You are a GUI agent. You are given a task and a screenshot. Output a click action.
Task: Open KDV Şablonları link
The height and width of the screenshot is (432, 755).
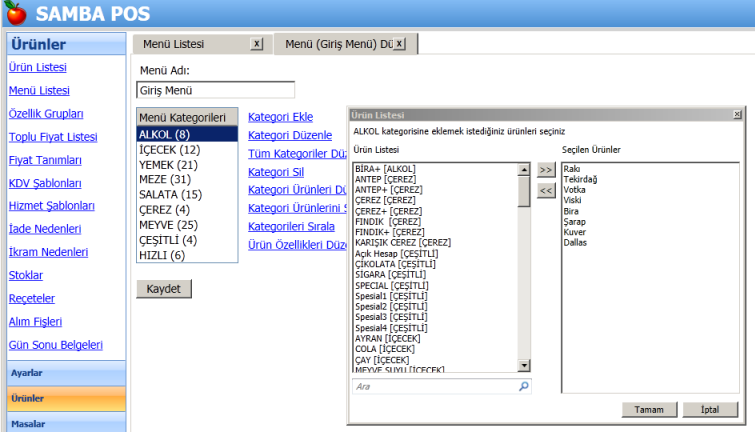tap(45, 183)
